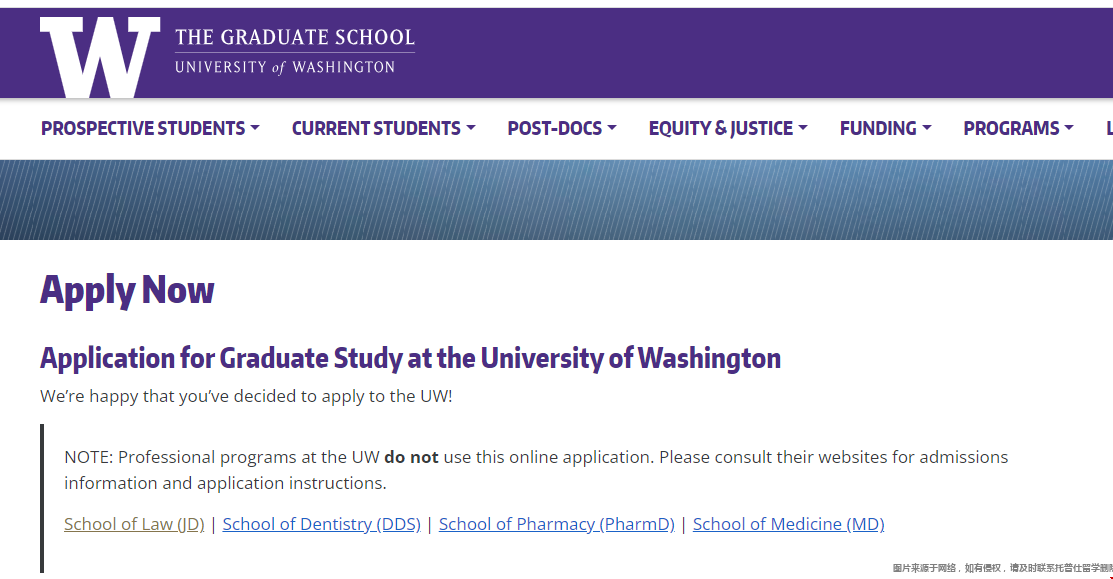This screenshot has width=1113, height=579.
Task: Click the University of Washington W logo
Action: [x=100, y=57]
